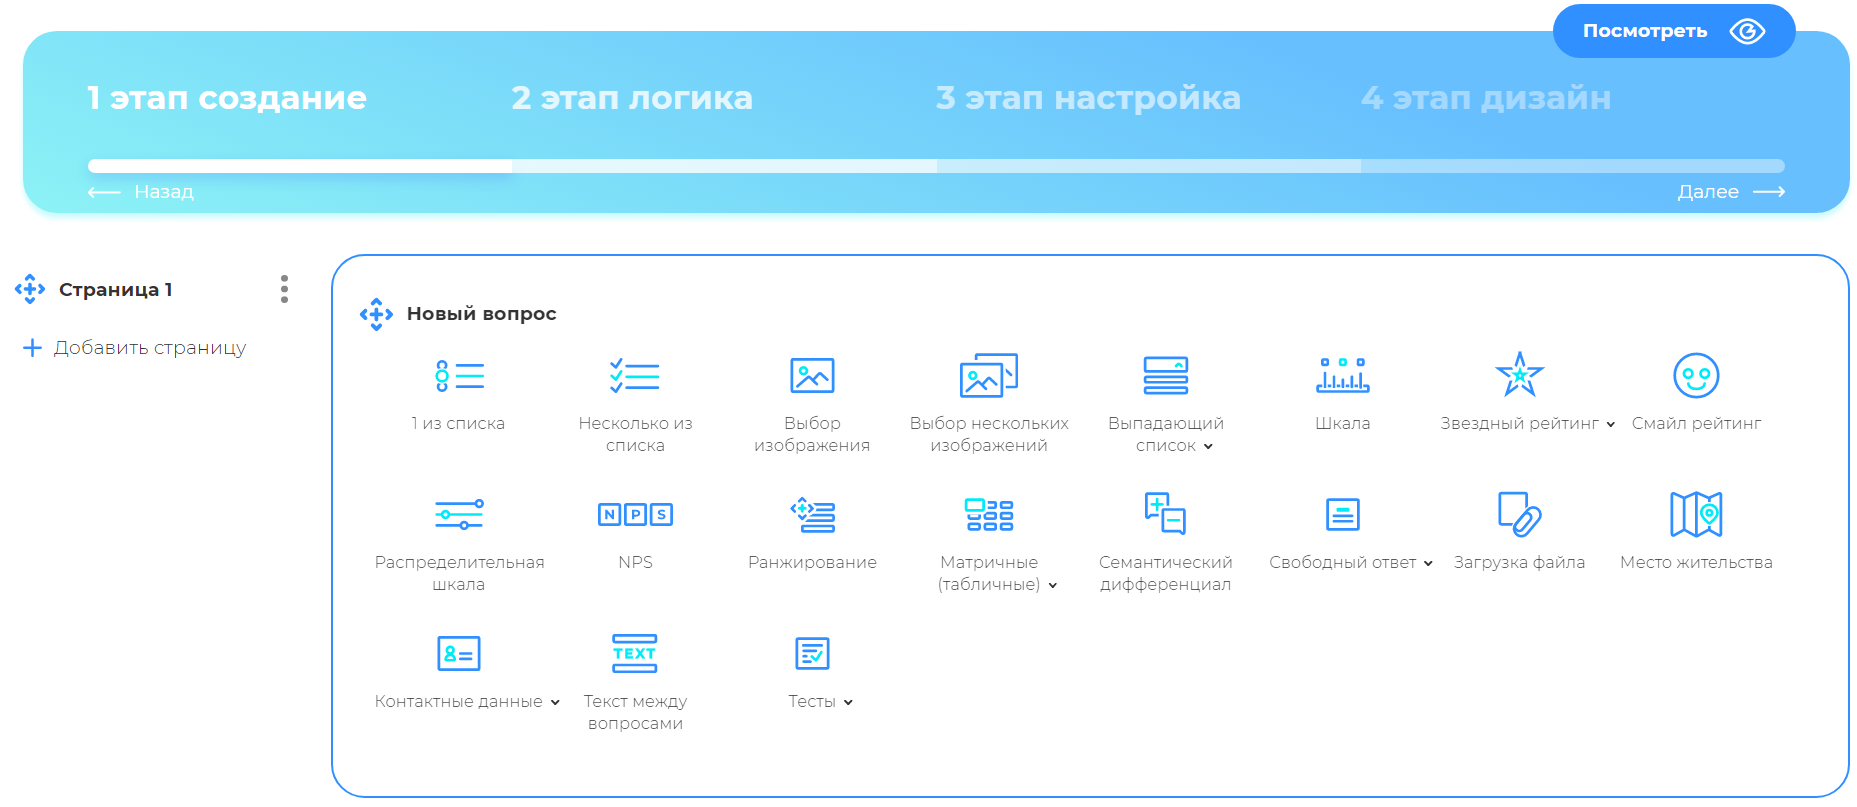Click 'Далее' to proceed forward
This screenshot has width=1857, height=807.
pos(1730,192)
